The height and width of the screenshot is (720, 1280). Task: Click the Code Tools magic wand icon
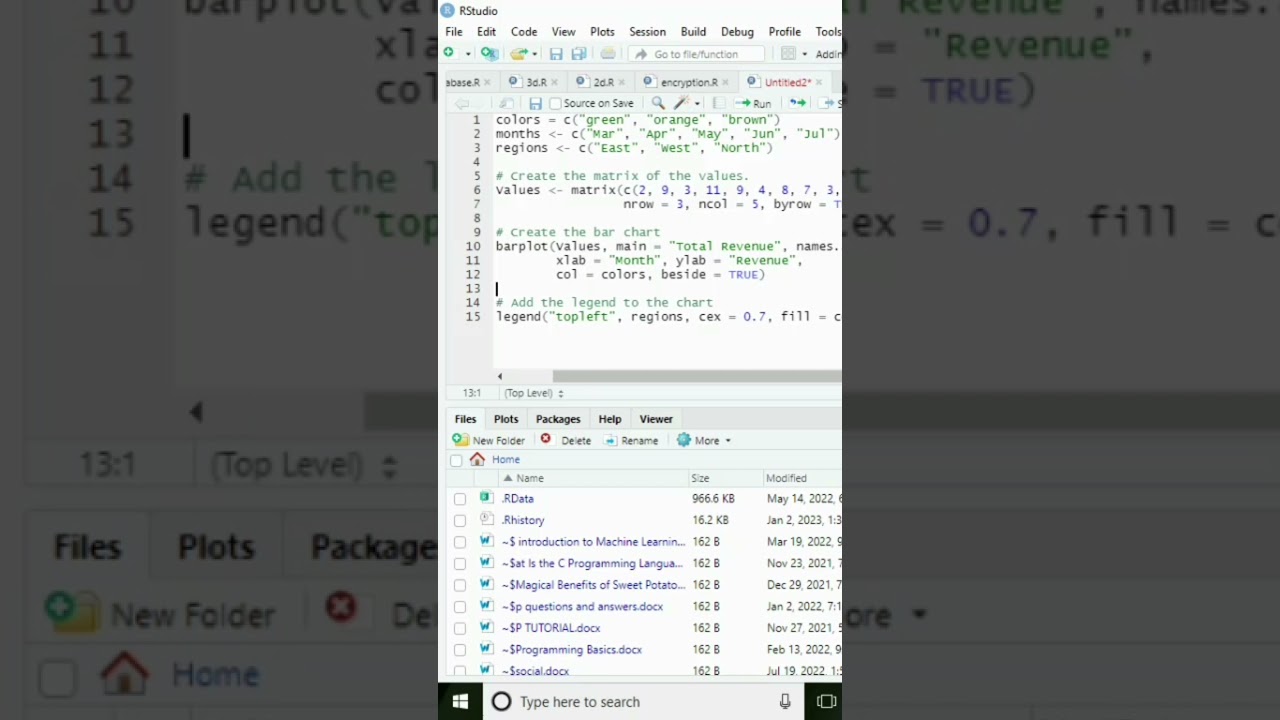pyautogui.click(x=682, y=103)
